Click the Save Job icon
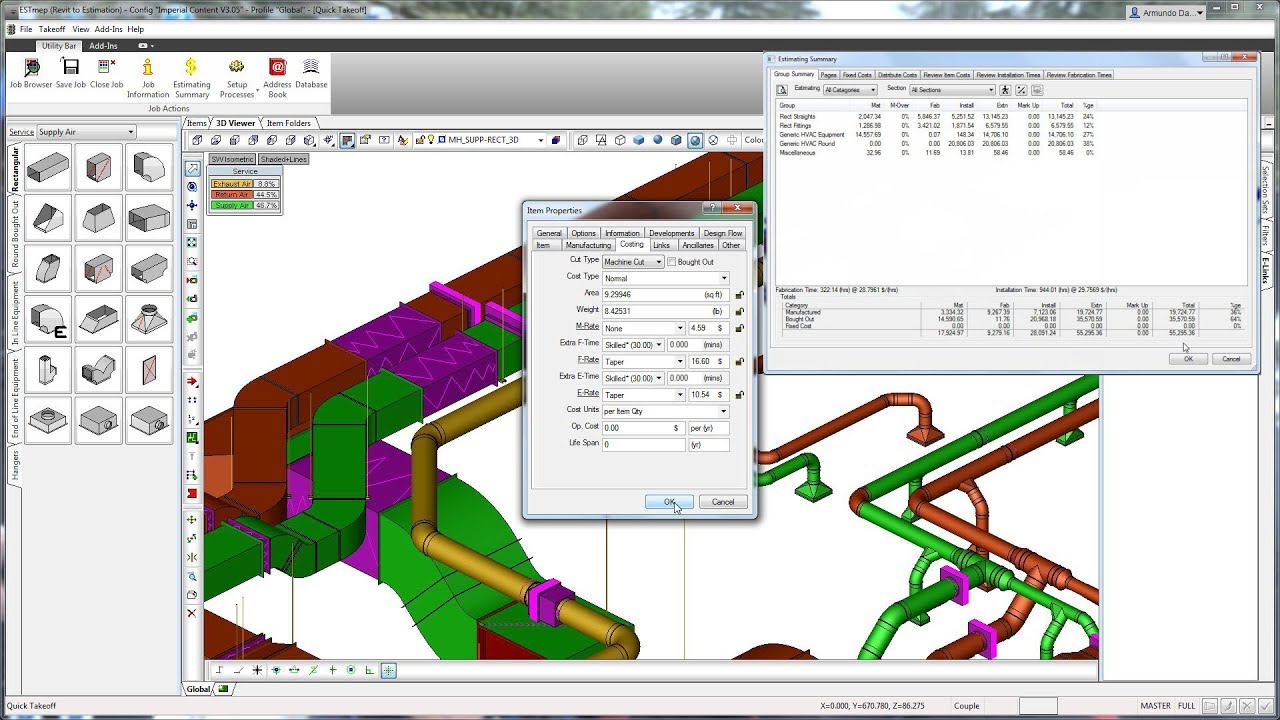The width and height of the screenshot is (1280, 720). pos(69,68)
